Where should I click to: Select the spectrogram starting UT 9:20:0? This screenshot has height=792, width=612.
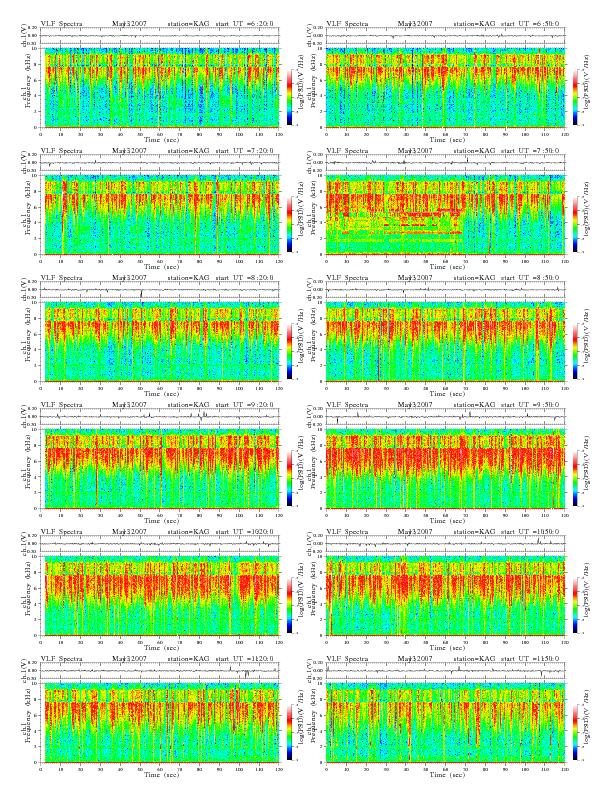point(160,469)
